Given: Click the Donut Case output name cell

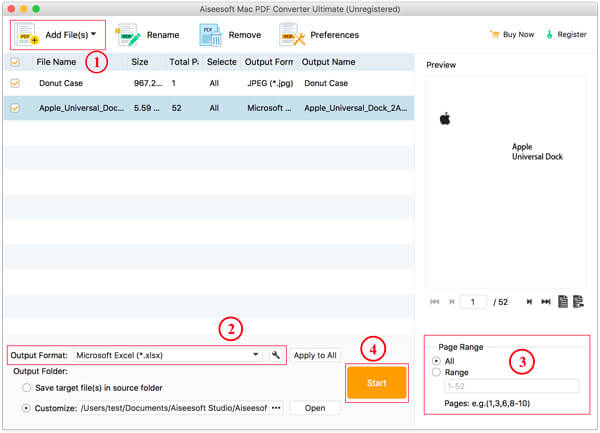Looking at the screenshot, I should (x=326, y=83).
